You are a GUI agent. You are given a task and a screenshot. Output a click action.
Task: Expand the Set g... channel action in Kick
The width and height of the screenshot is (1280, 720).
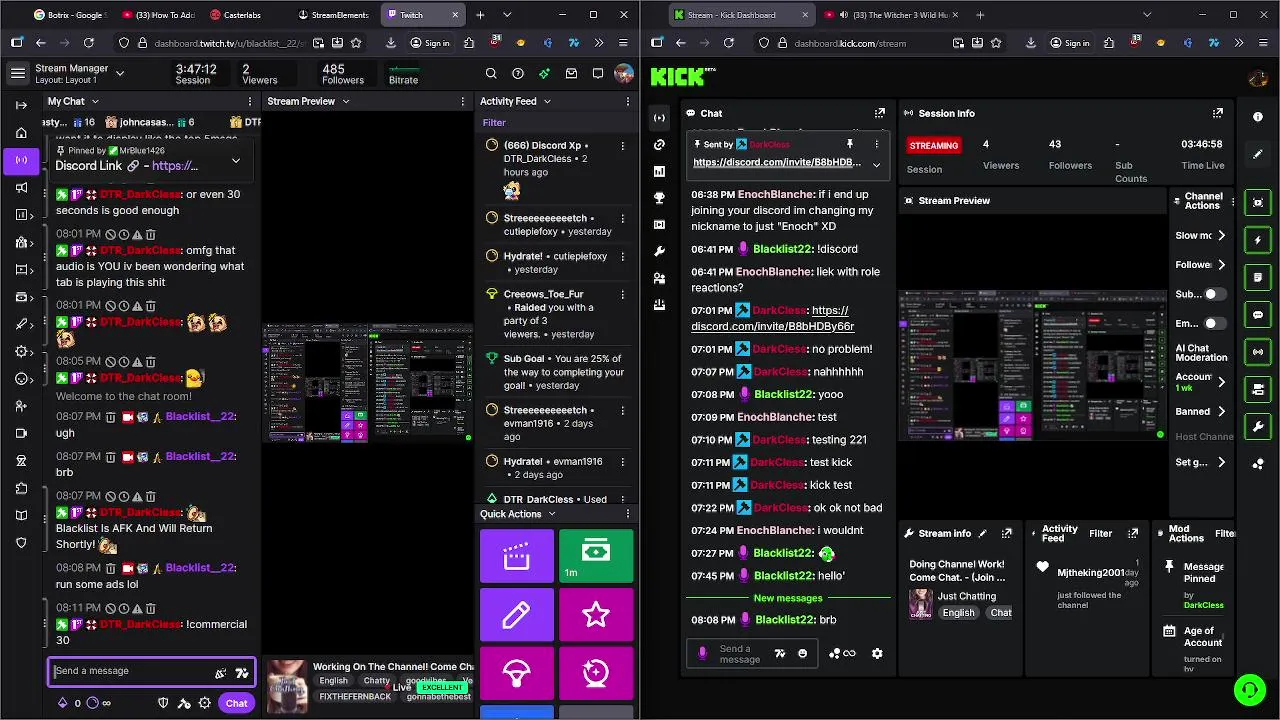coord(1221,462)
